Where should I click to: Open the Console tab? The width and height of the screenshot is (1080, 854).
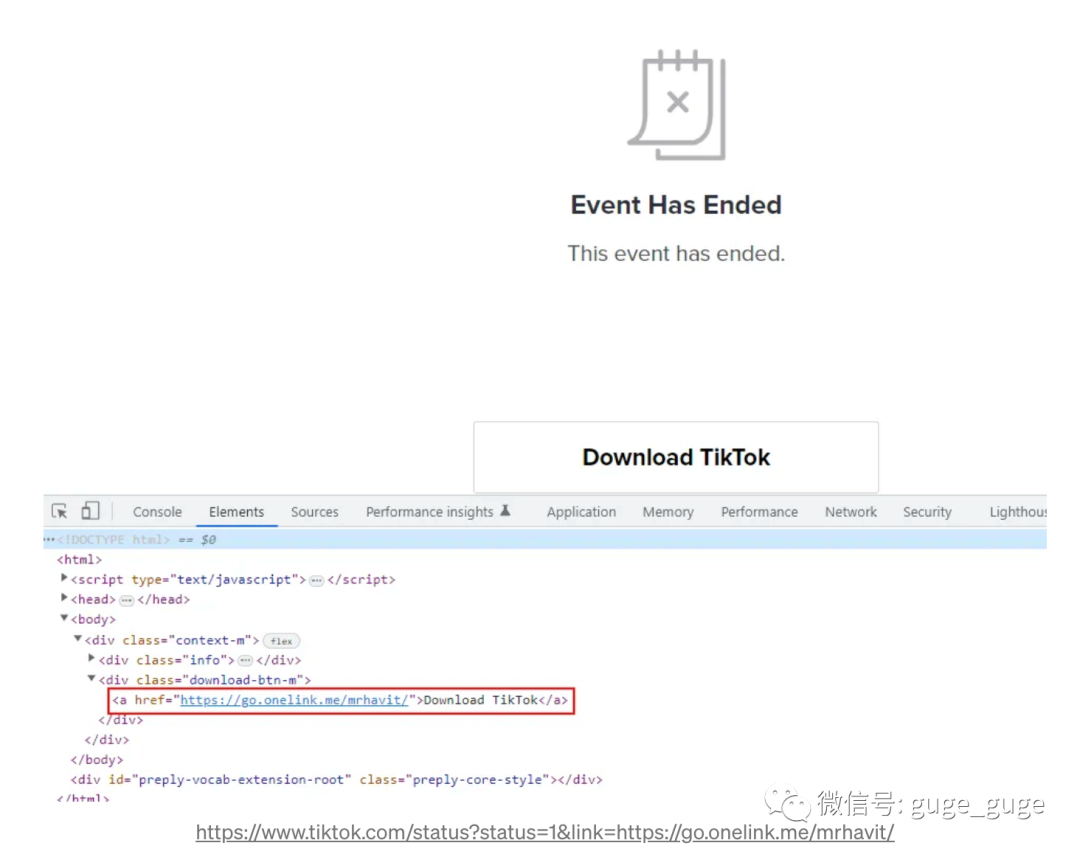157,512
